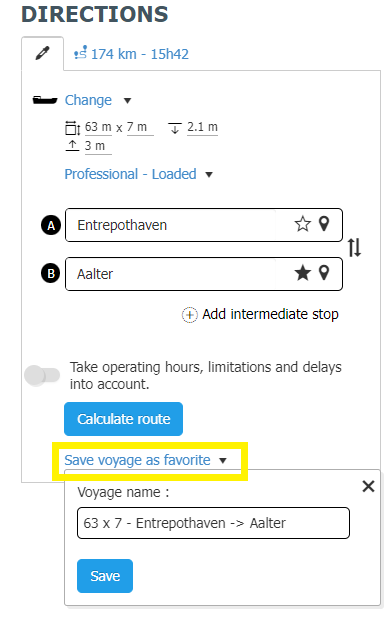Pick Entrepothaven location on map pin
Viewport: 390px width, 618px height.
pos(324,224)
